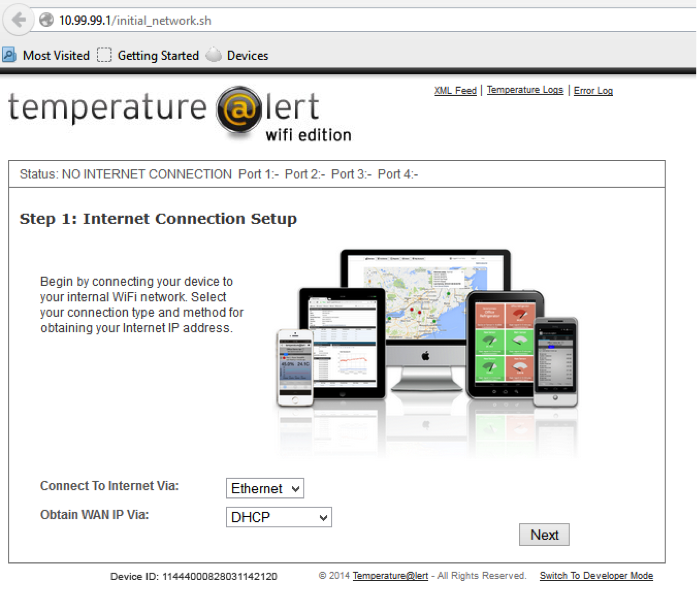Click the browser back arrow button
This screenshot has width=697, height=615.
(18, 20)
